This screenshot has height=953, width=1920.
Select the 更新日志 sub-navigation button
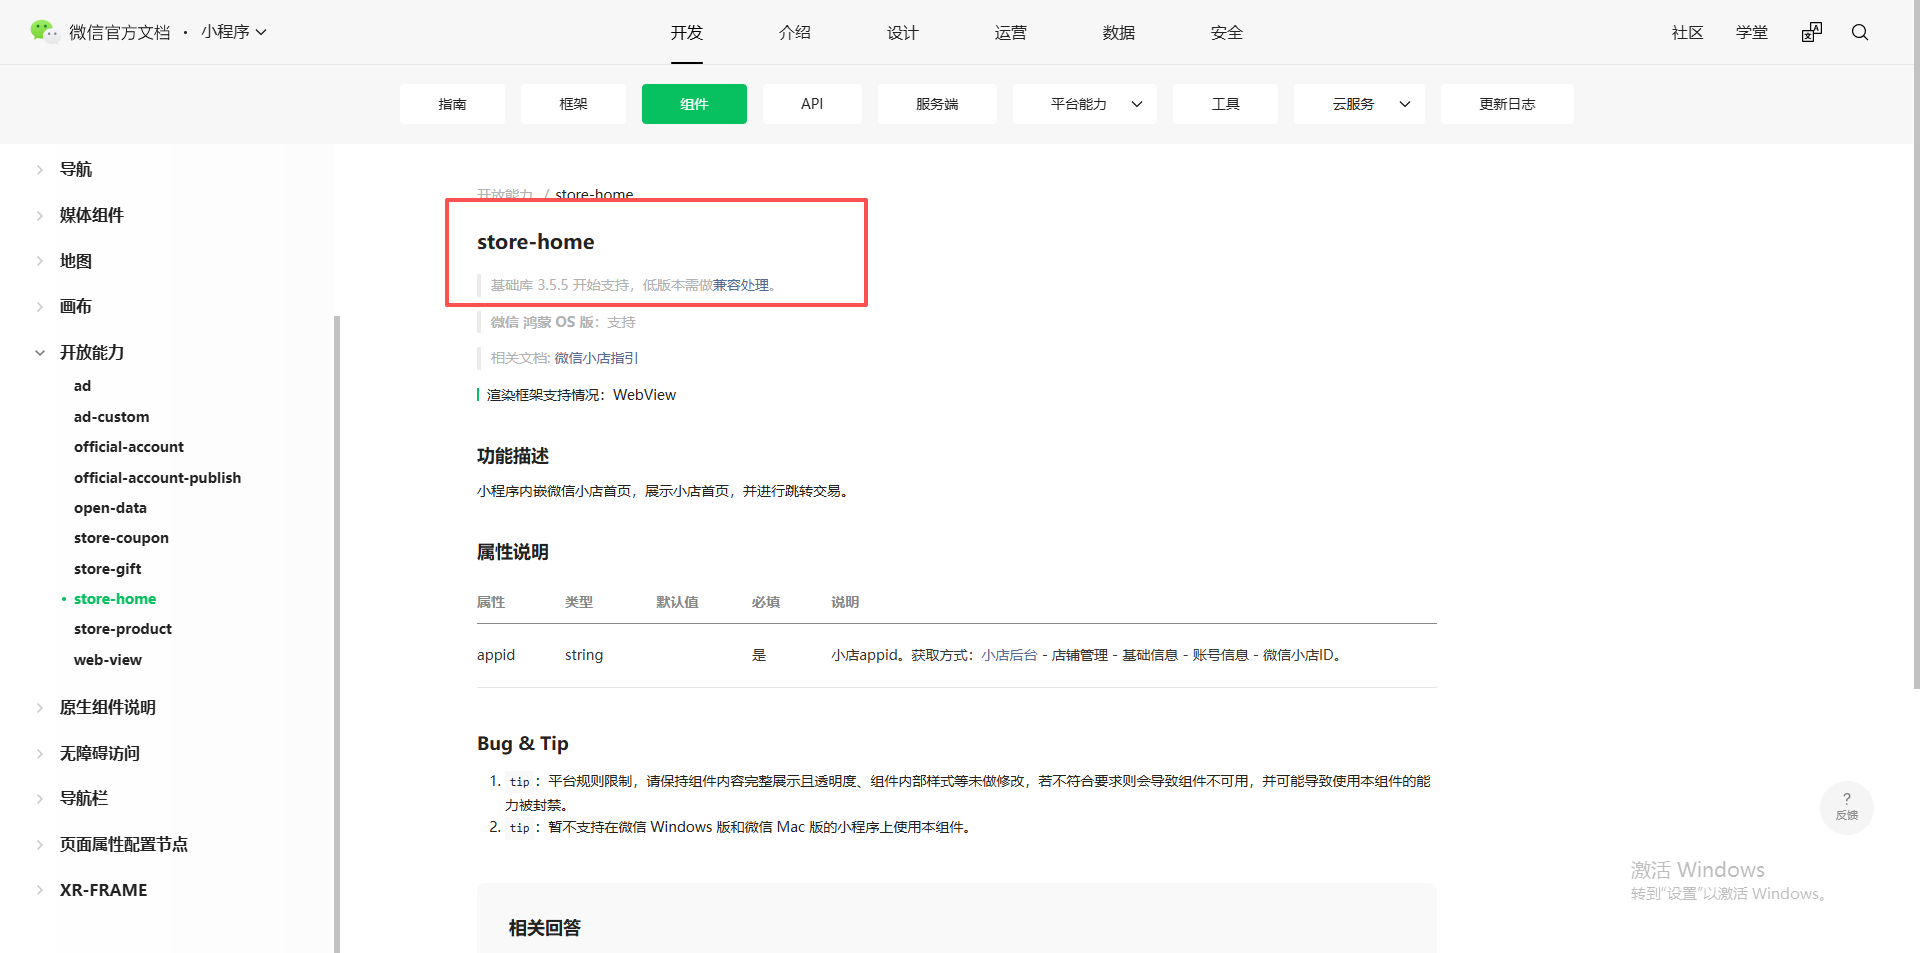[1507, 104]
